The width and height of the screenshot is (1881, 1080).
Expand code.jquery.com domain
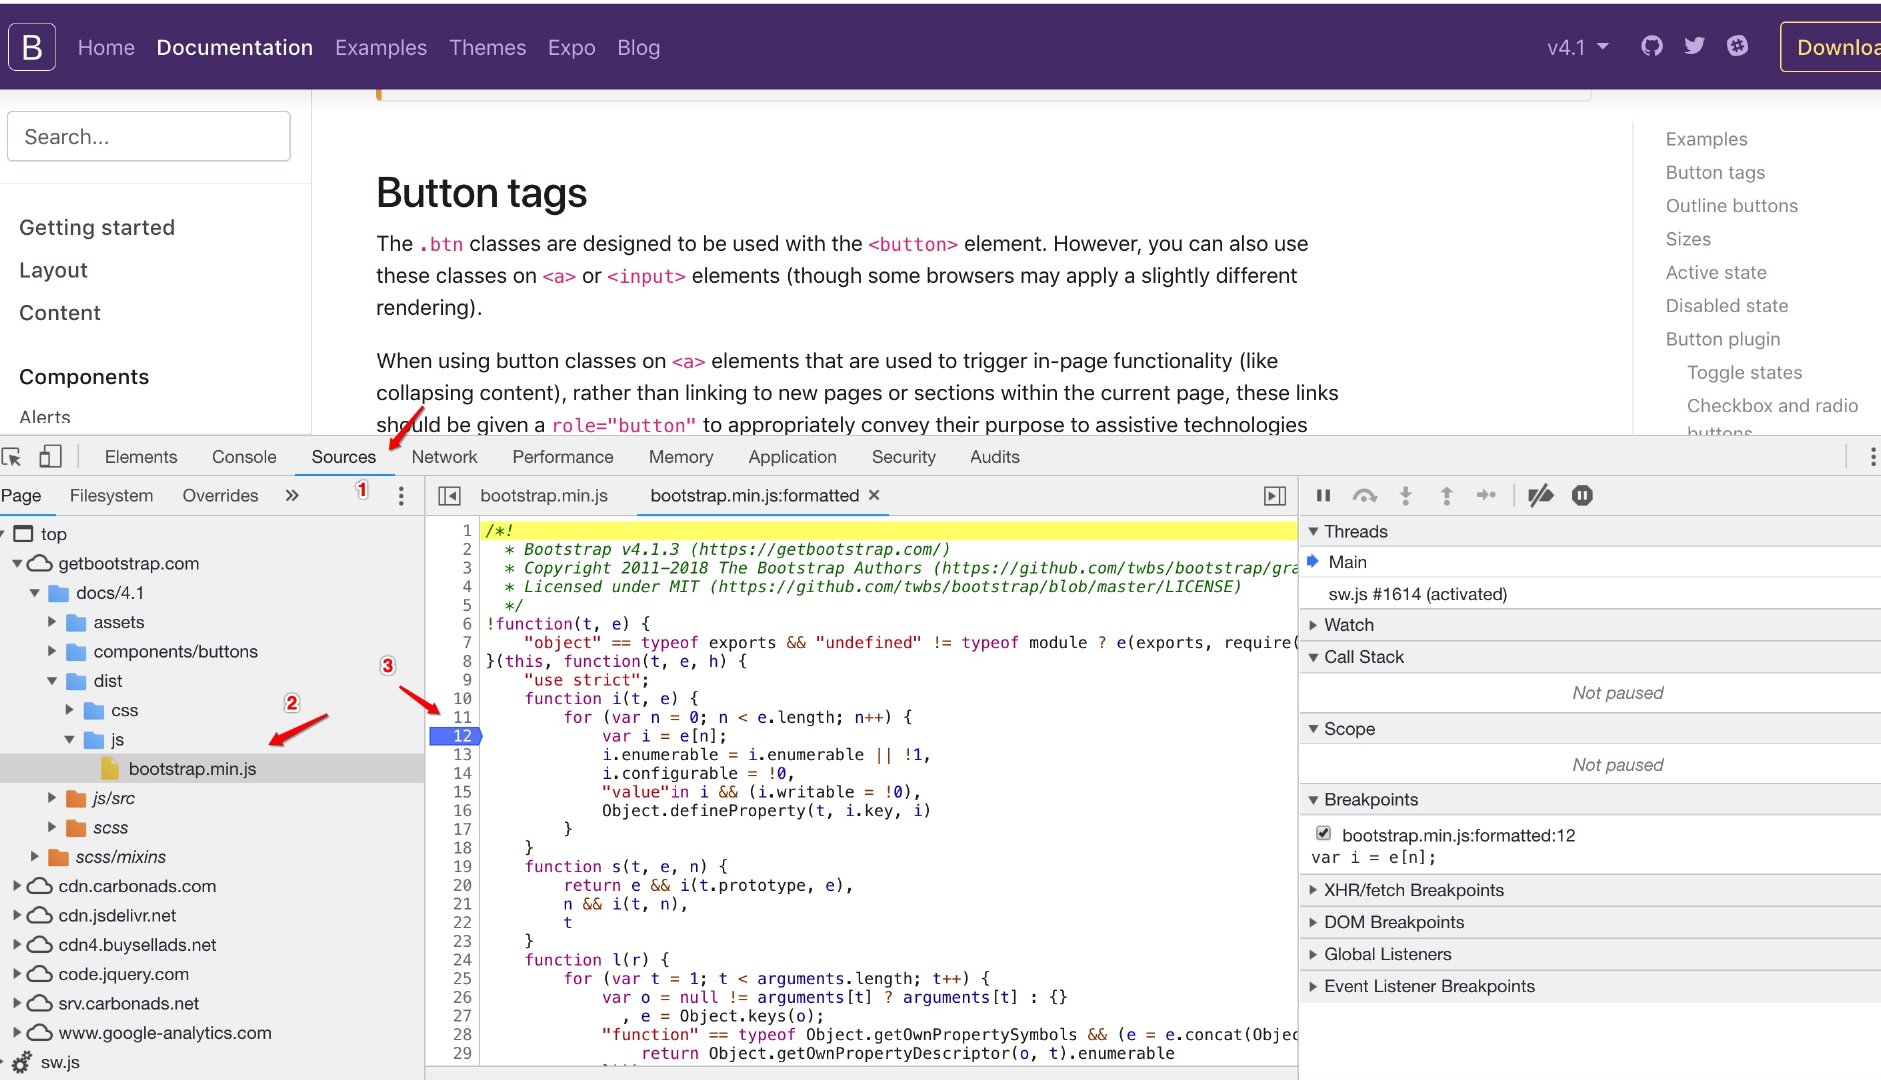(17, 974)
